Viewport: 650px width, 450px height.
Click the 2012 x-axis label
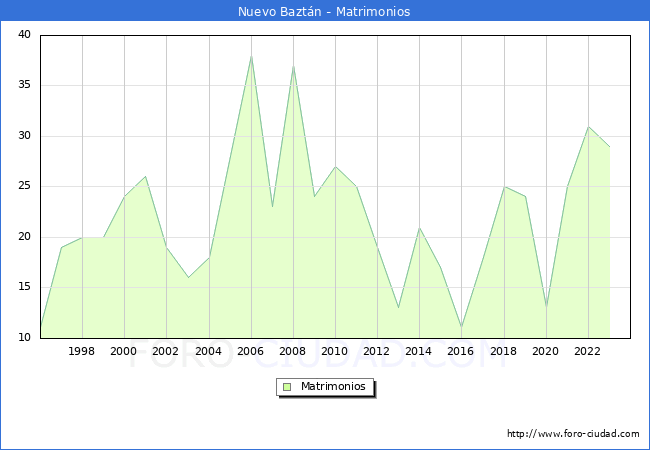(377, 351)
